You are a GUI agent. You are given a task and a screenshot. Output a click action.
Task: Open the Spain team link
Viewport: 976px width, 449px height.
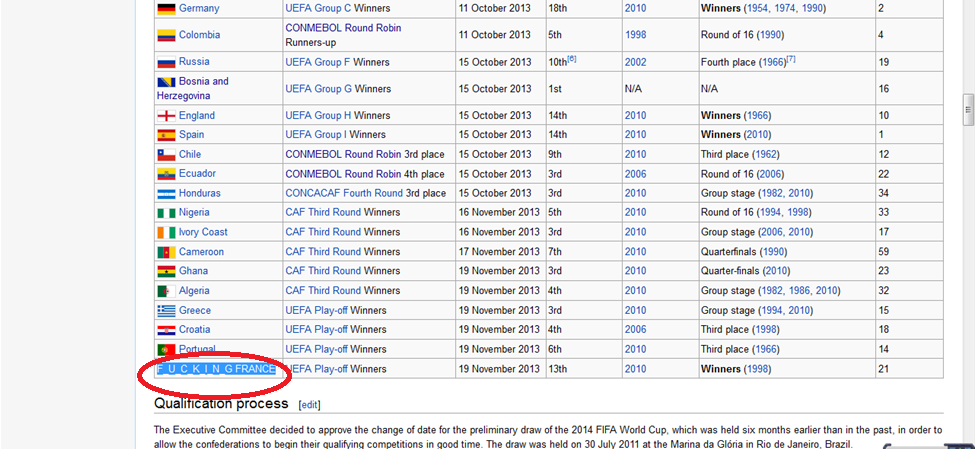pyautogui.click(x=191, y=135)
